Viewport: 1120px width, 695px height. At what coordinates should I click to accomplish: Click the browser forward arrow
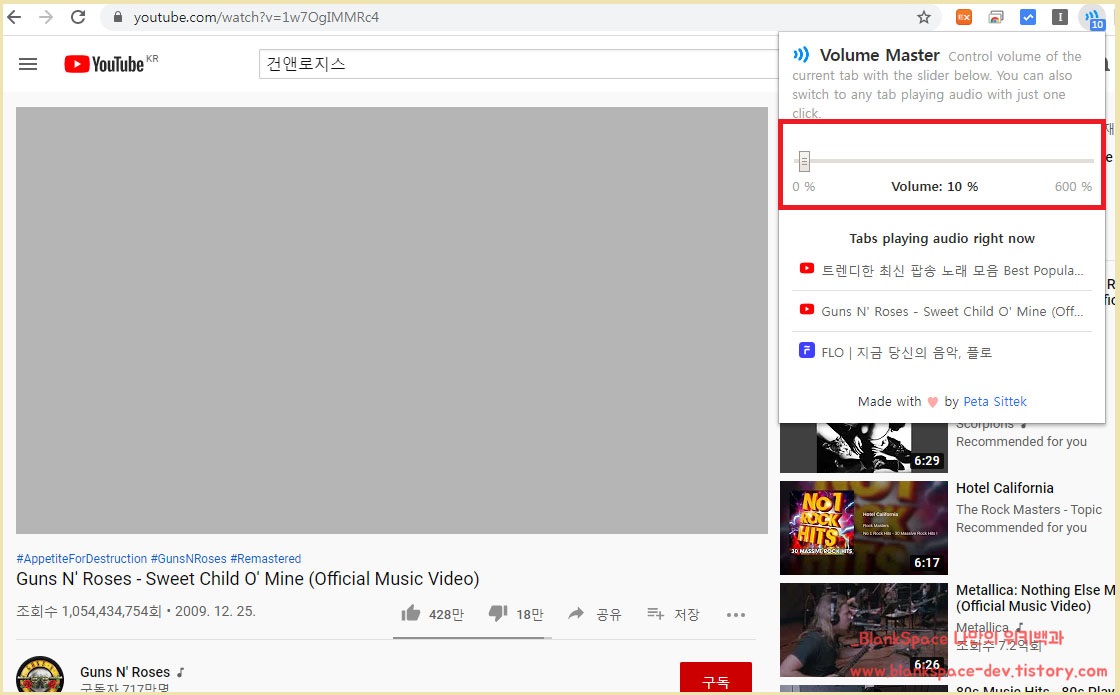pyautogui.click(x=46, y=16)
